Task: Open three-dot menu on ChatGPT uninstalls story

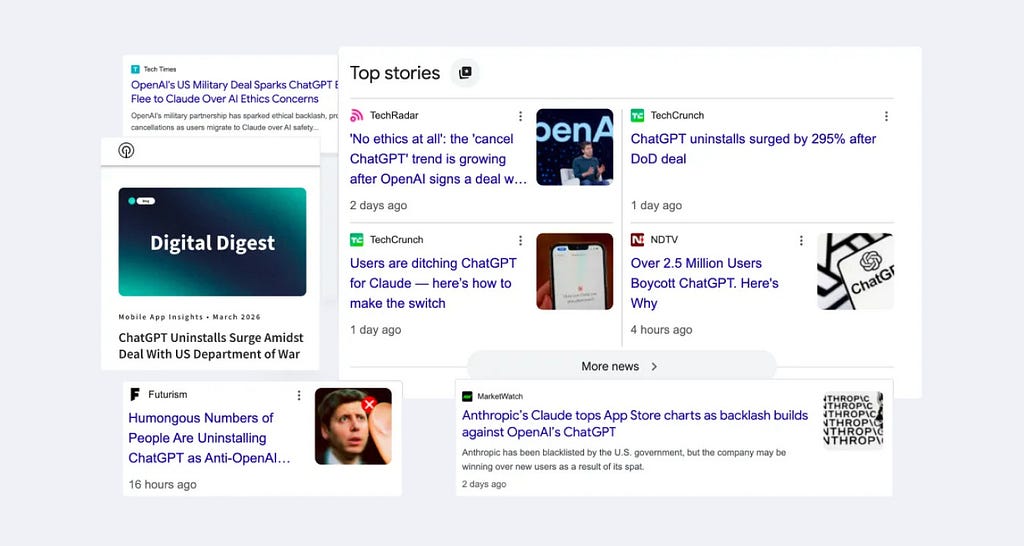Action: pos(886,116)
